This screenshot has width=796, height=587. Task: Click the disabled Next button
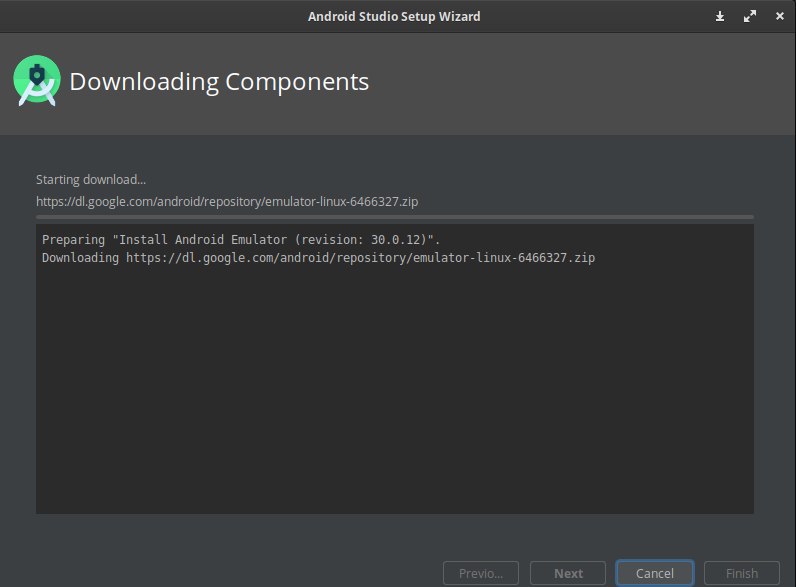point(568,573)
